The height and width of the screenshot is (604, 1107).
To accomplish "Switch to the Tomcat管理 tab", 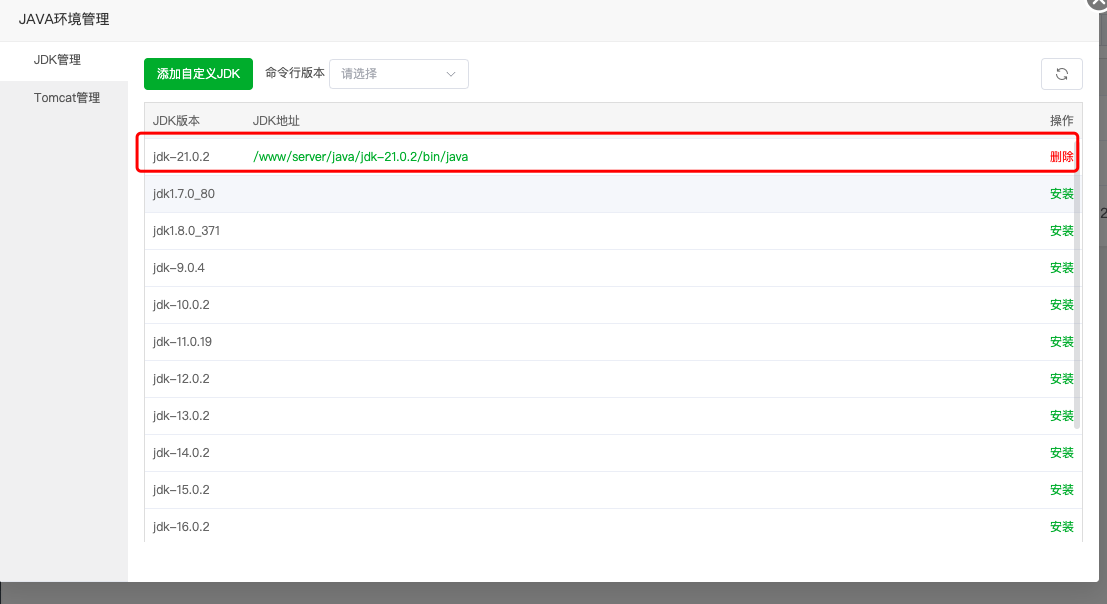I will (64, 98).
